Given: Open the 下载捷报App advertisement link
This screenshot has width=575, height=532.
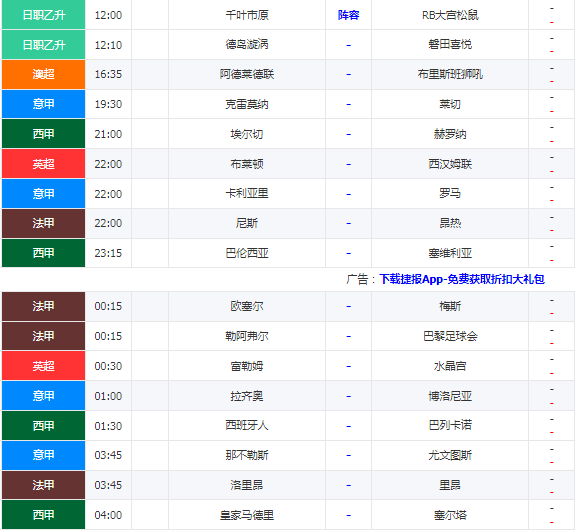Looking at the screenshot, I should click(x=462, y=279).
